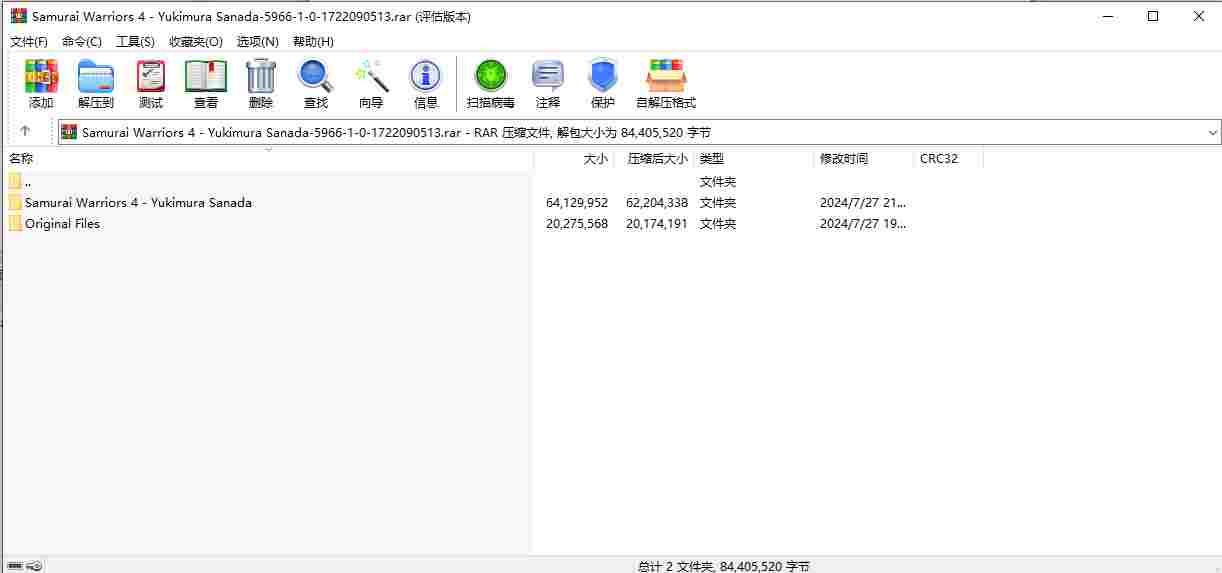Open the 查看 (View) book icon
The height and width of the screenshot is (573, 1222).
(206, 84)
